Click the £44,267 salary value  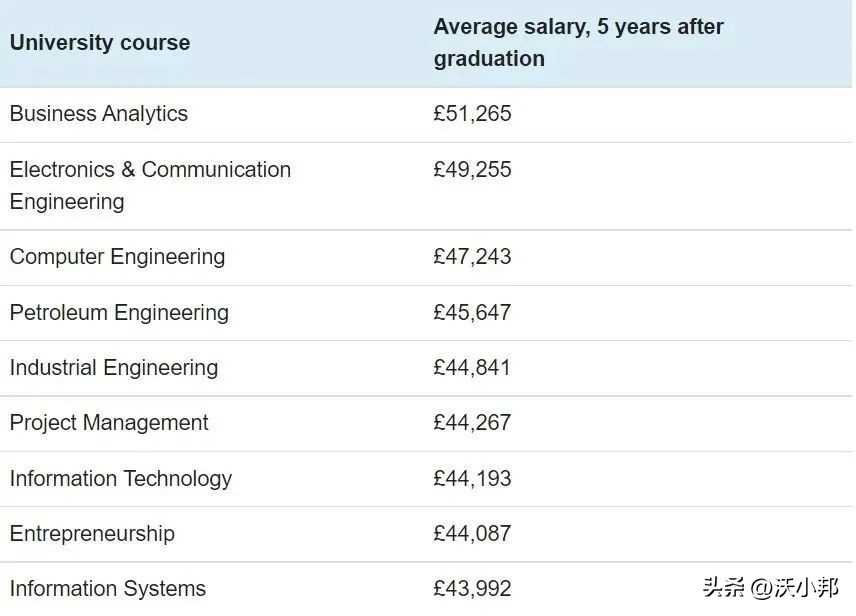coord(472,423)
